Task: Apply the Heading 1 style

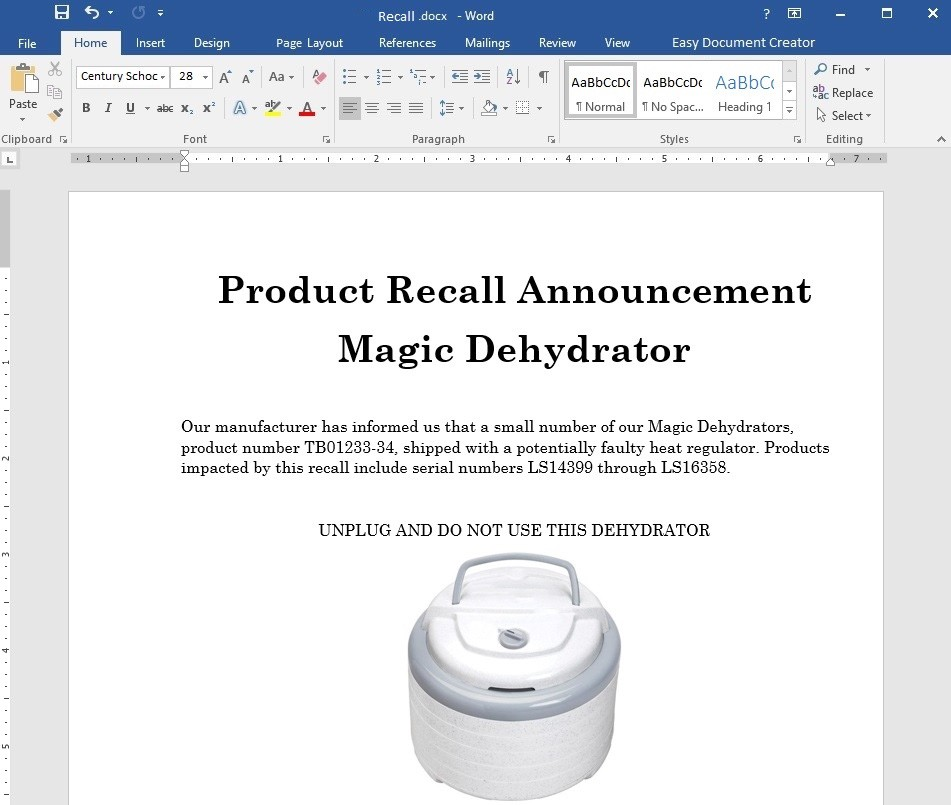Action: [745, 91]
